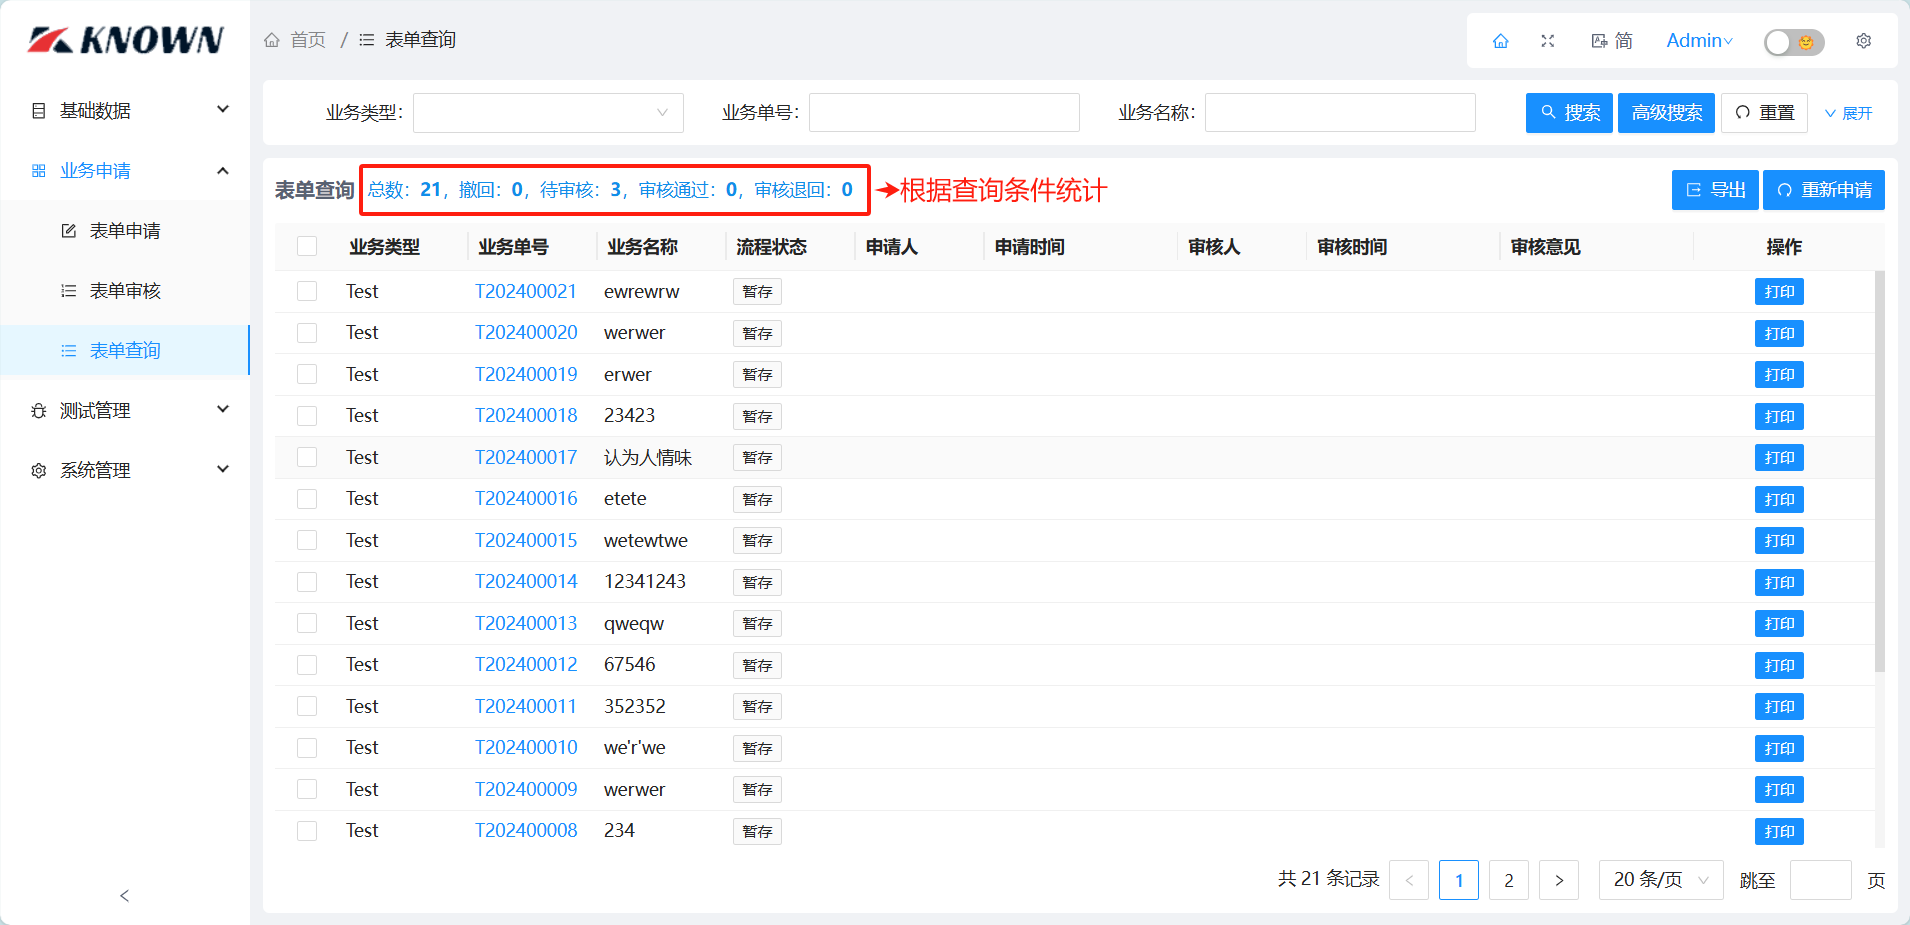Print row T202400010 with 打印
This screenshot has height=925, width=1910.
pos(1779,748)
